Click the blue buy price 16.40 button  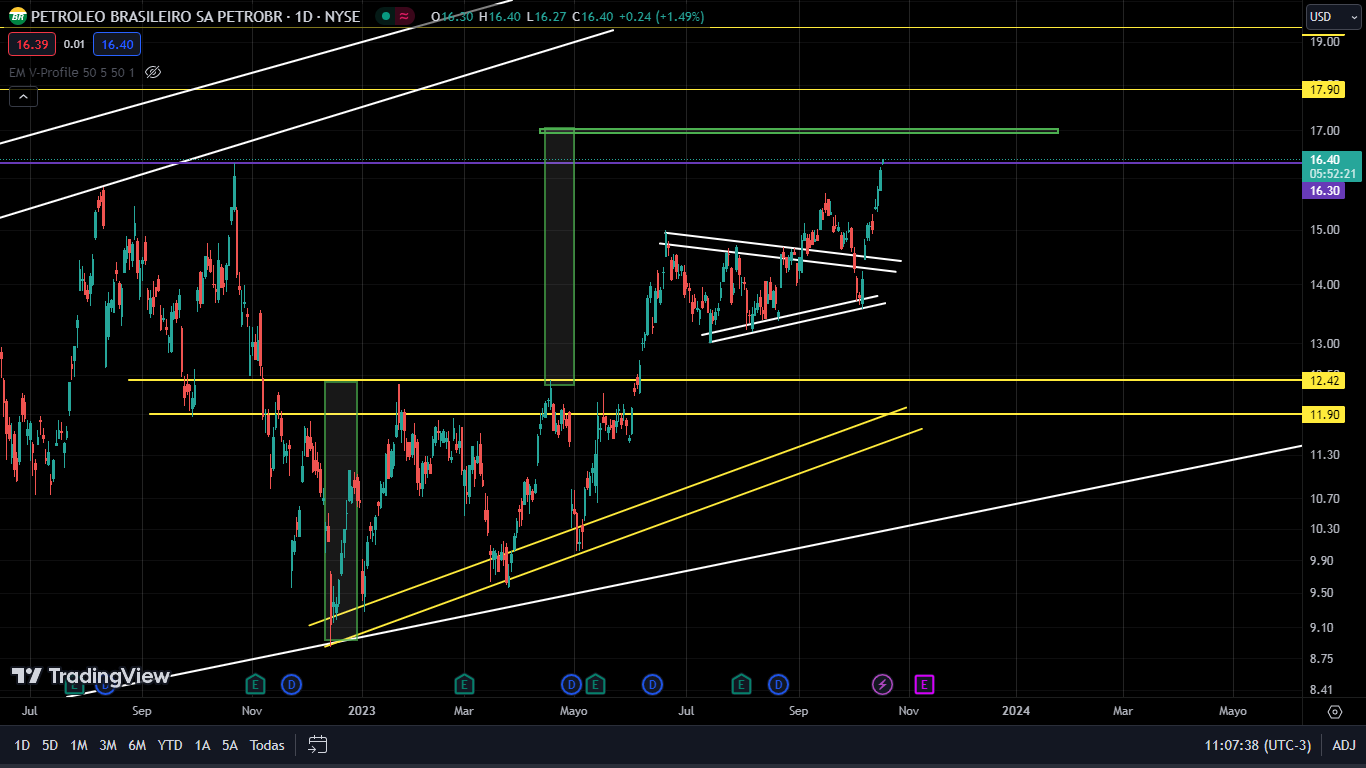(x=117, y=44)
